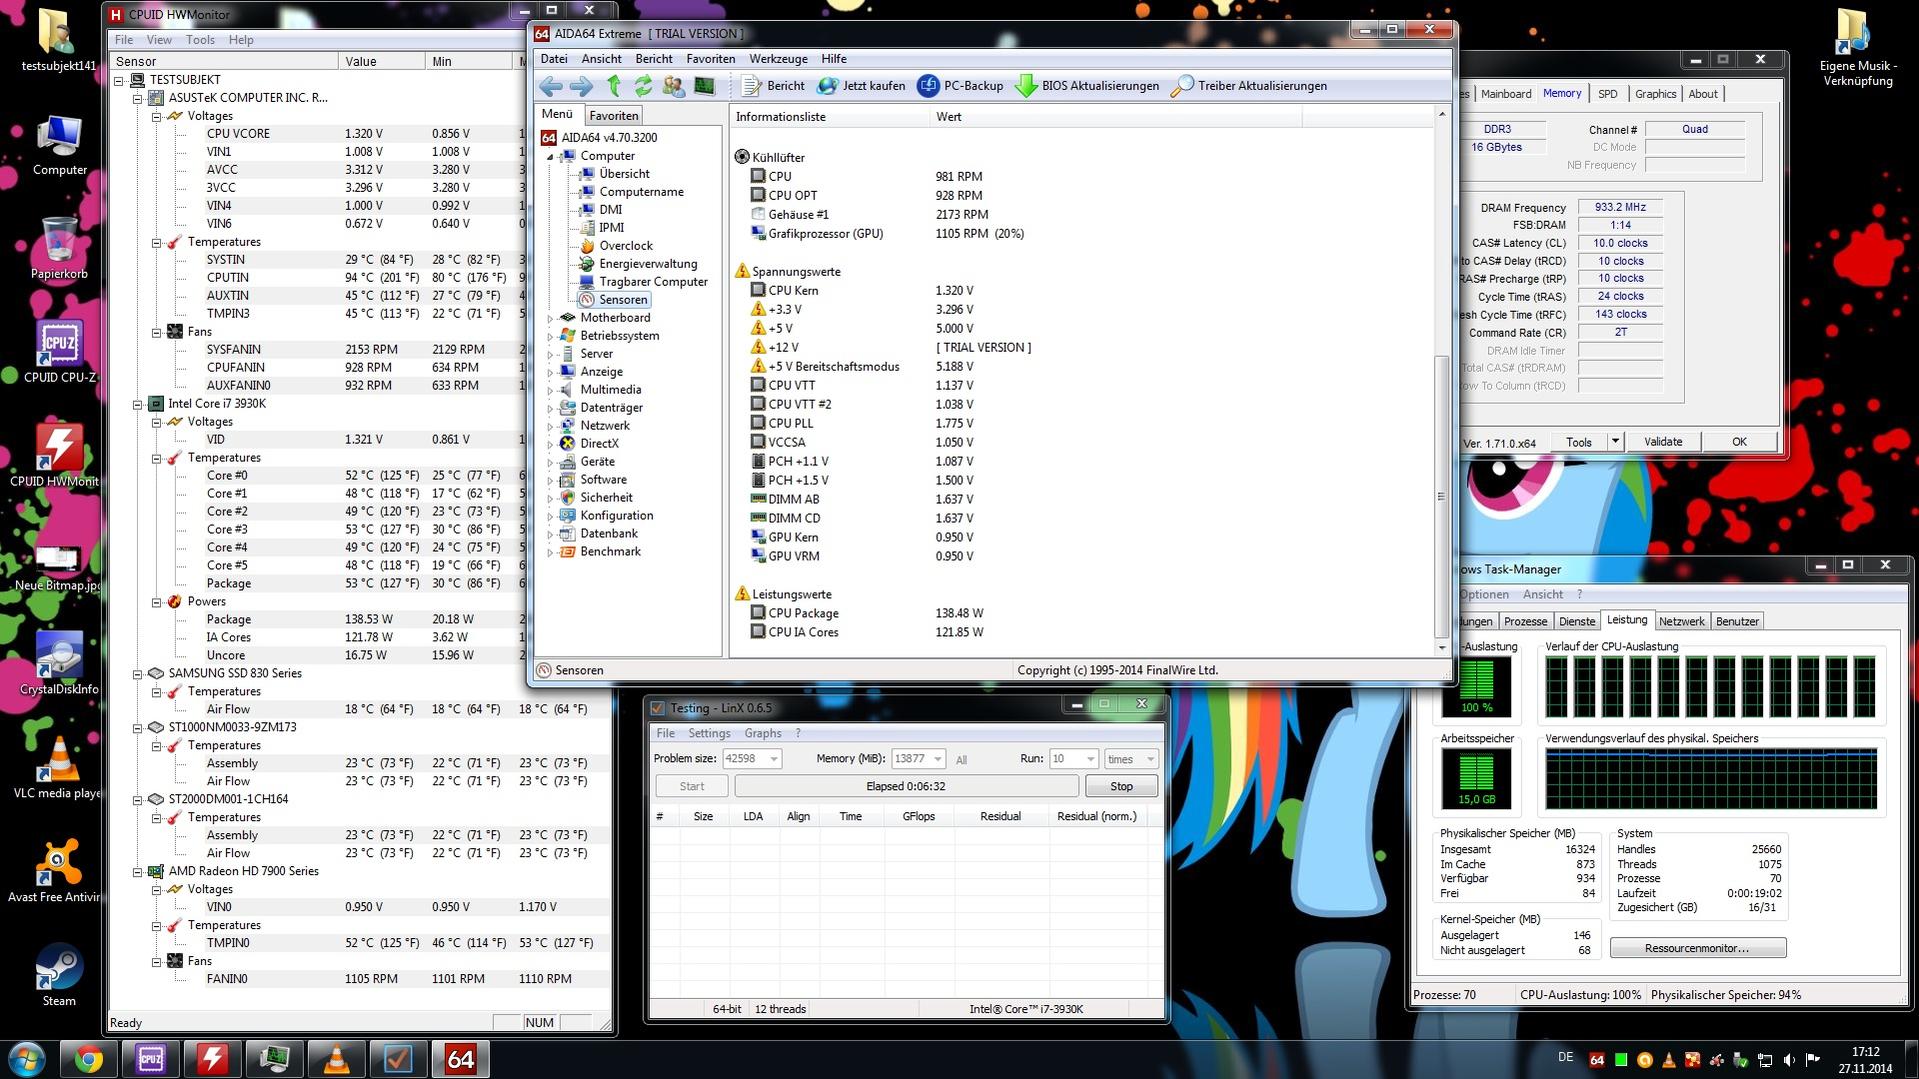Open Graphs menu in LinX
Screen dimensions: 1919x1079
(763, 734)
